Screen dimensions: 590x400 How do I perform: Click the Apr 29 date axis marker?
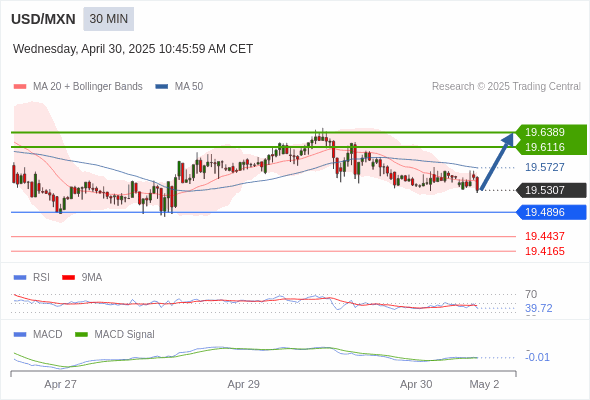pyautogui.click(x=243, y=384)
